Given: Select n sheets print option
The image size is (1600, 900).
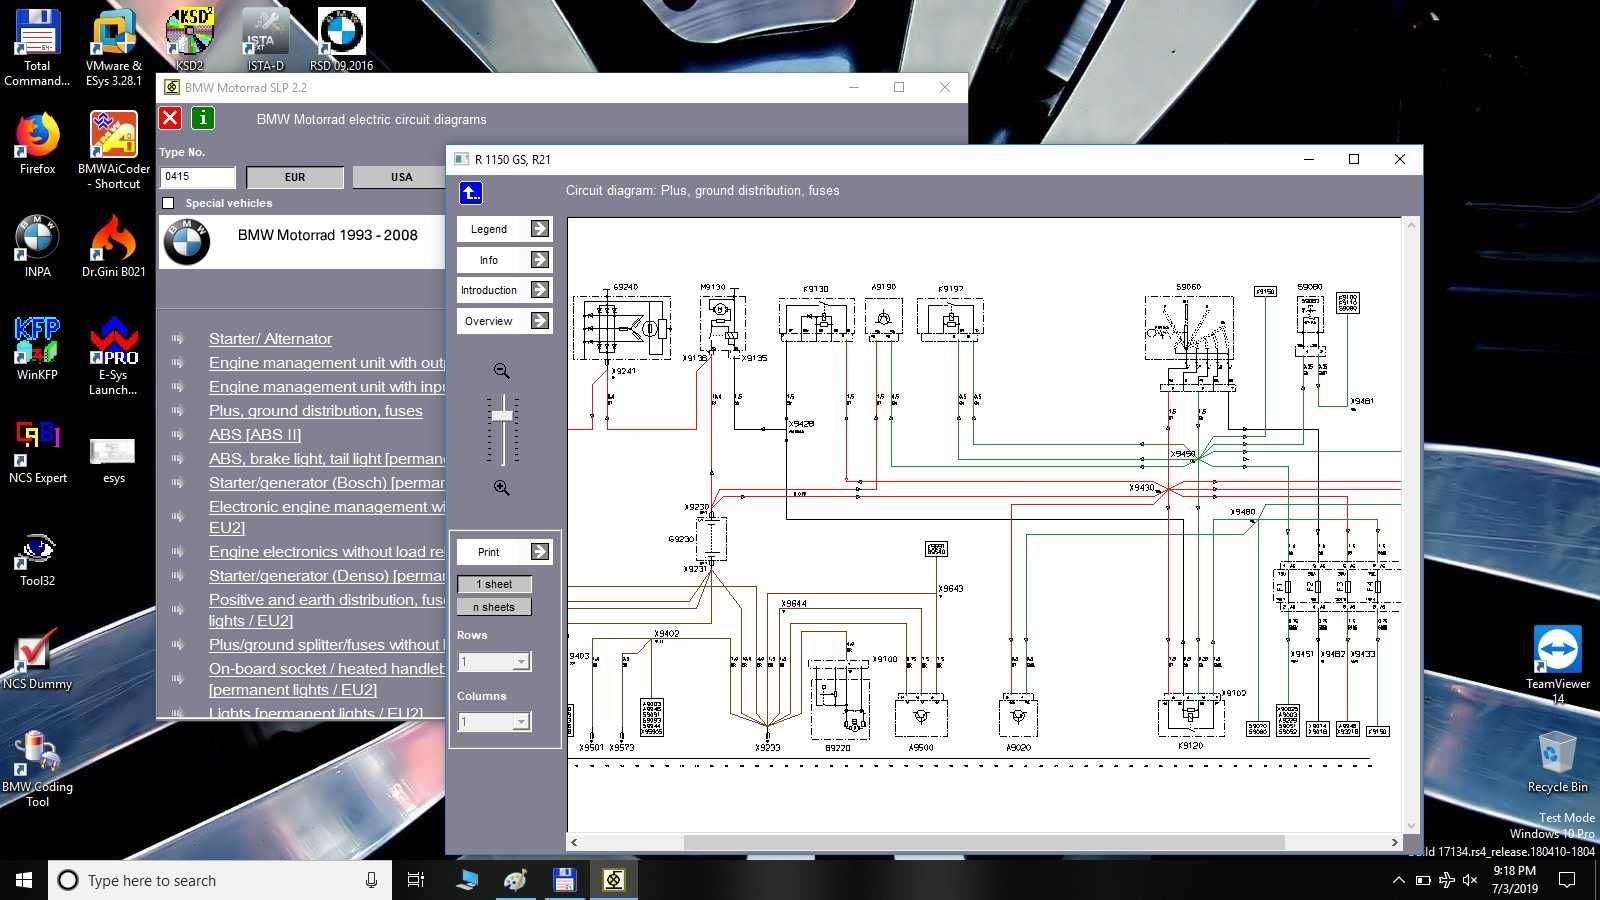Looking at the screenshot, I should point(494,607).
